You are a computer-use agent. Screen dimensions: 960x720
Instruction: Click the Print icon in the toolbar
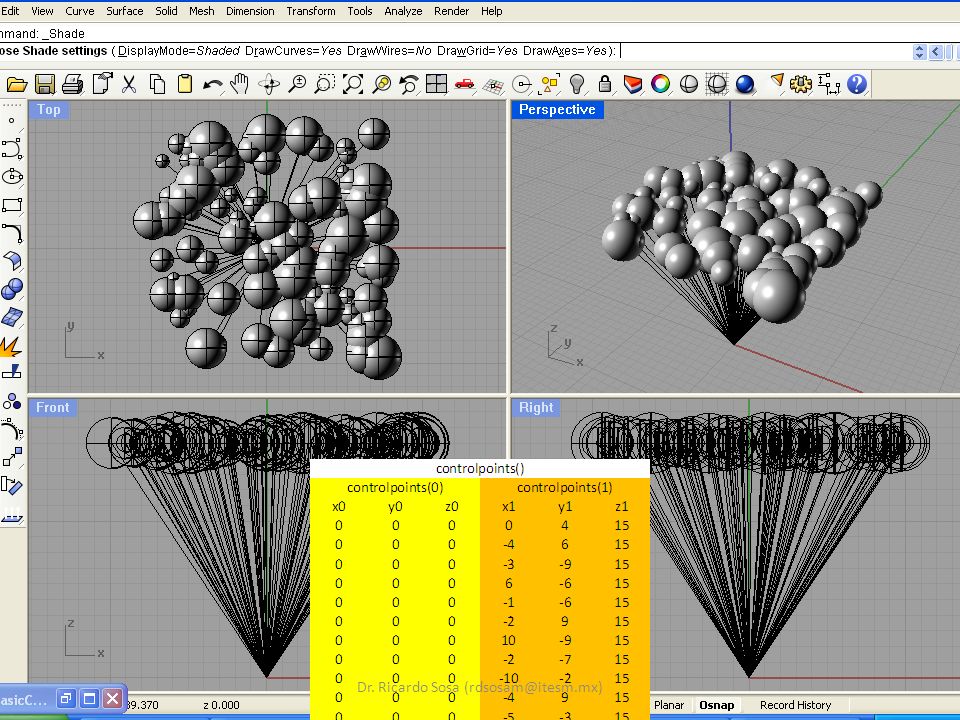(73, 84)
